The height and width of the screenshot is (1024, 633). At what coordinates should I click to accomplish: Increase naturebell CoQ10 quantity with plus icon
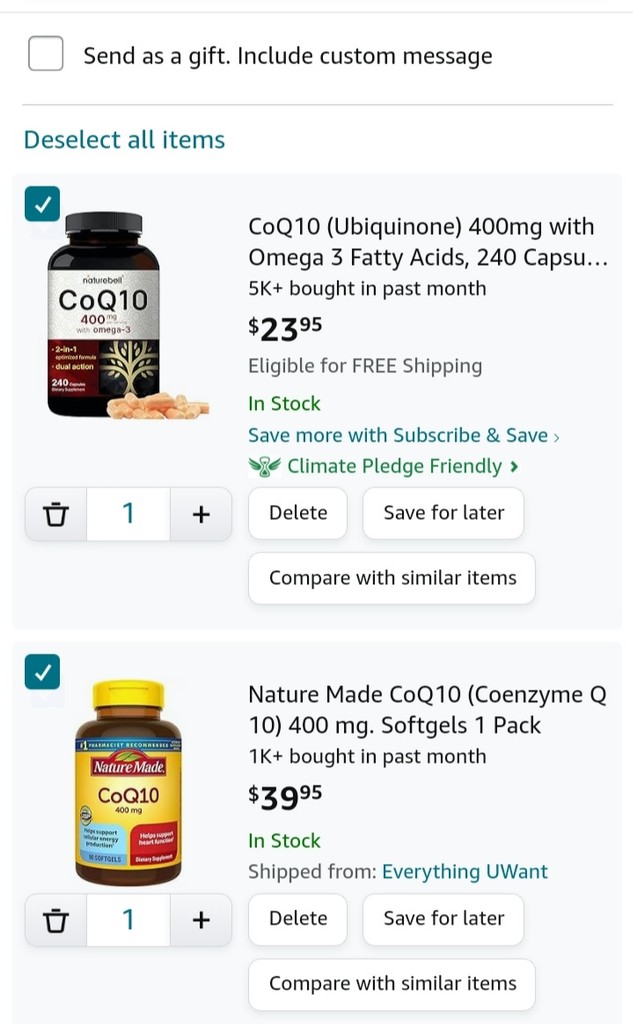pos(201,514)
